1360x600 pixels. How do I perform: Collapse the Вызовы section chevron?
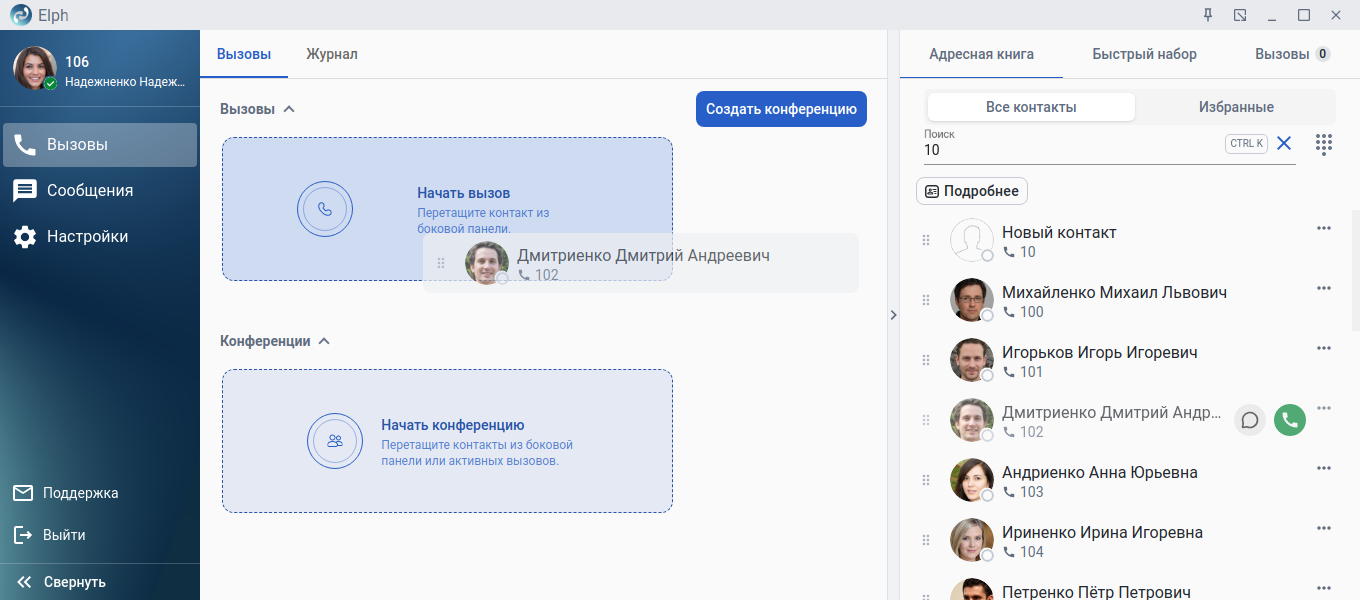point(289,109)
